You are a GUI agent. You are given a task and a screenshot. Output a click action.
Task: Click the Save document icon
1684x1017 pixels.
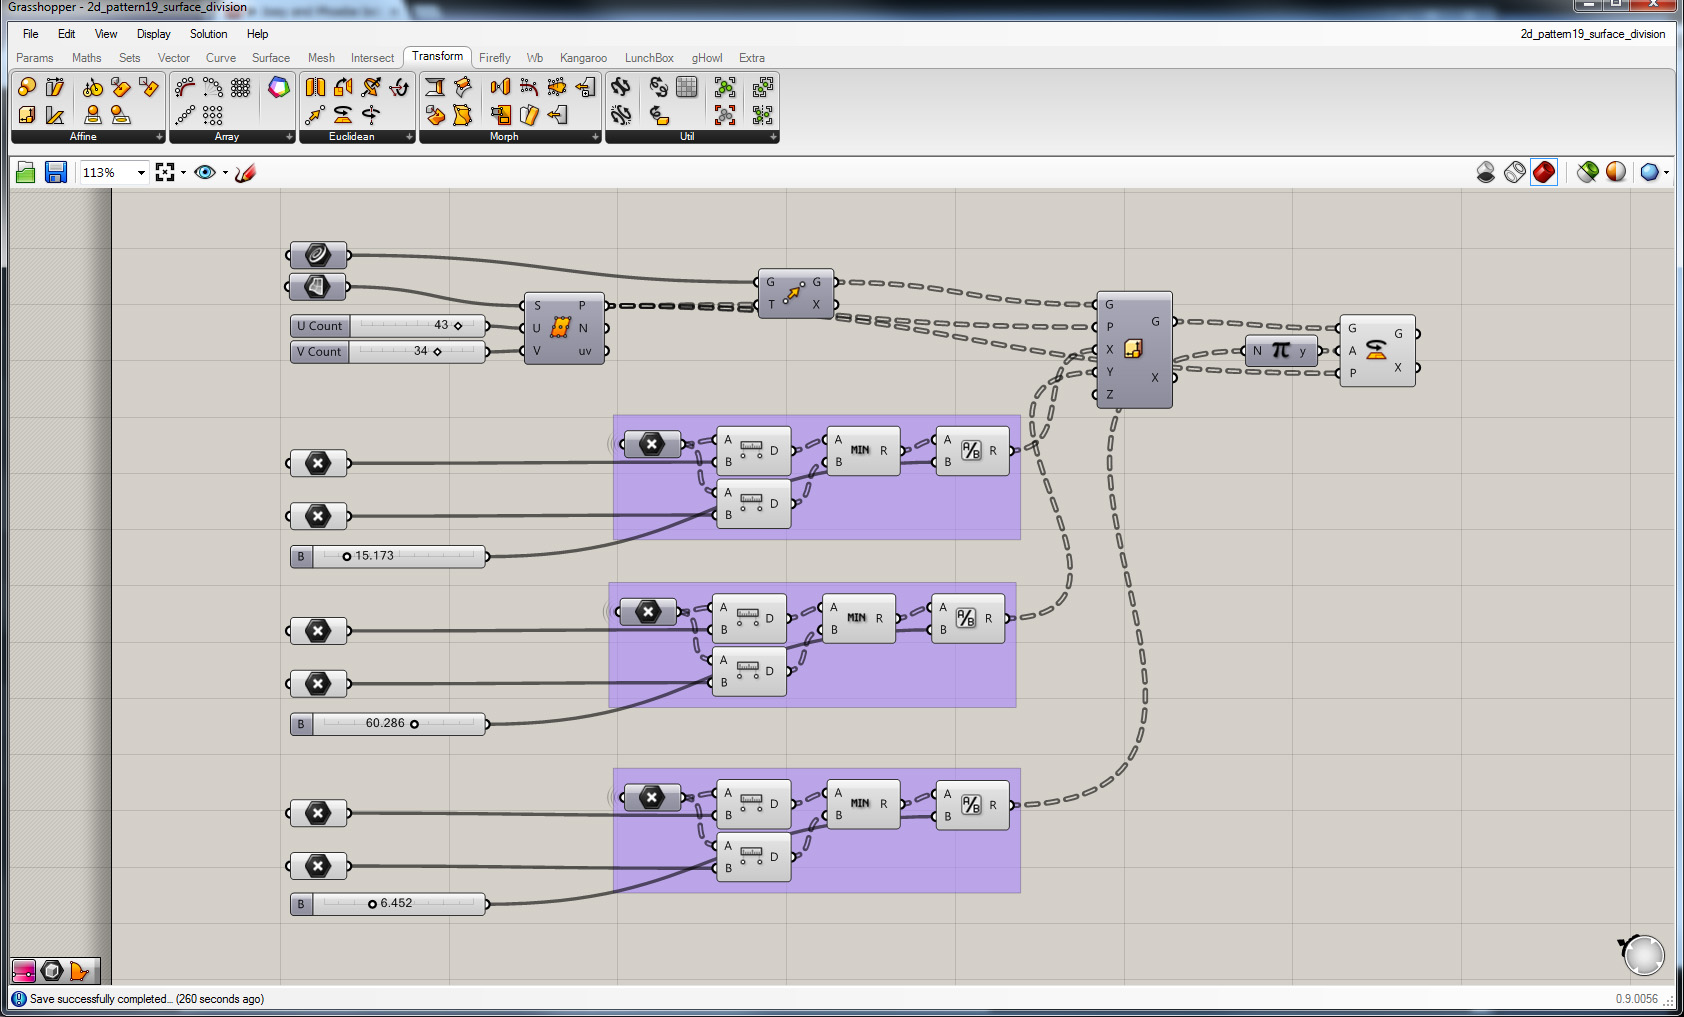click(x=56, y=173)
